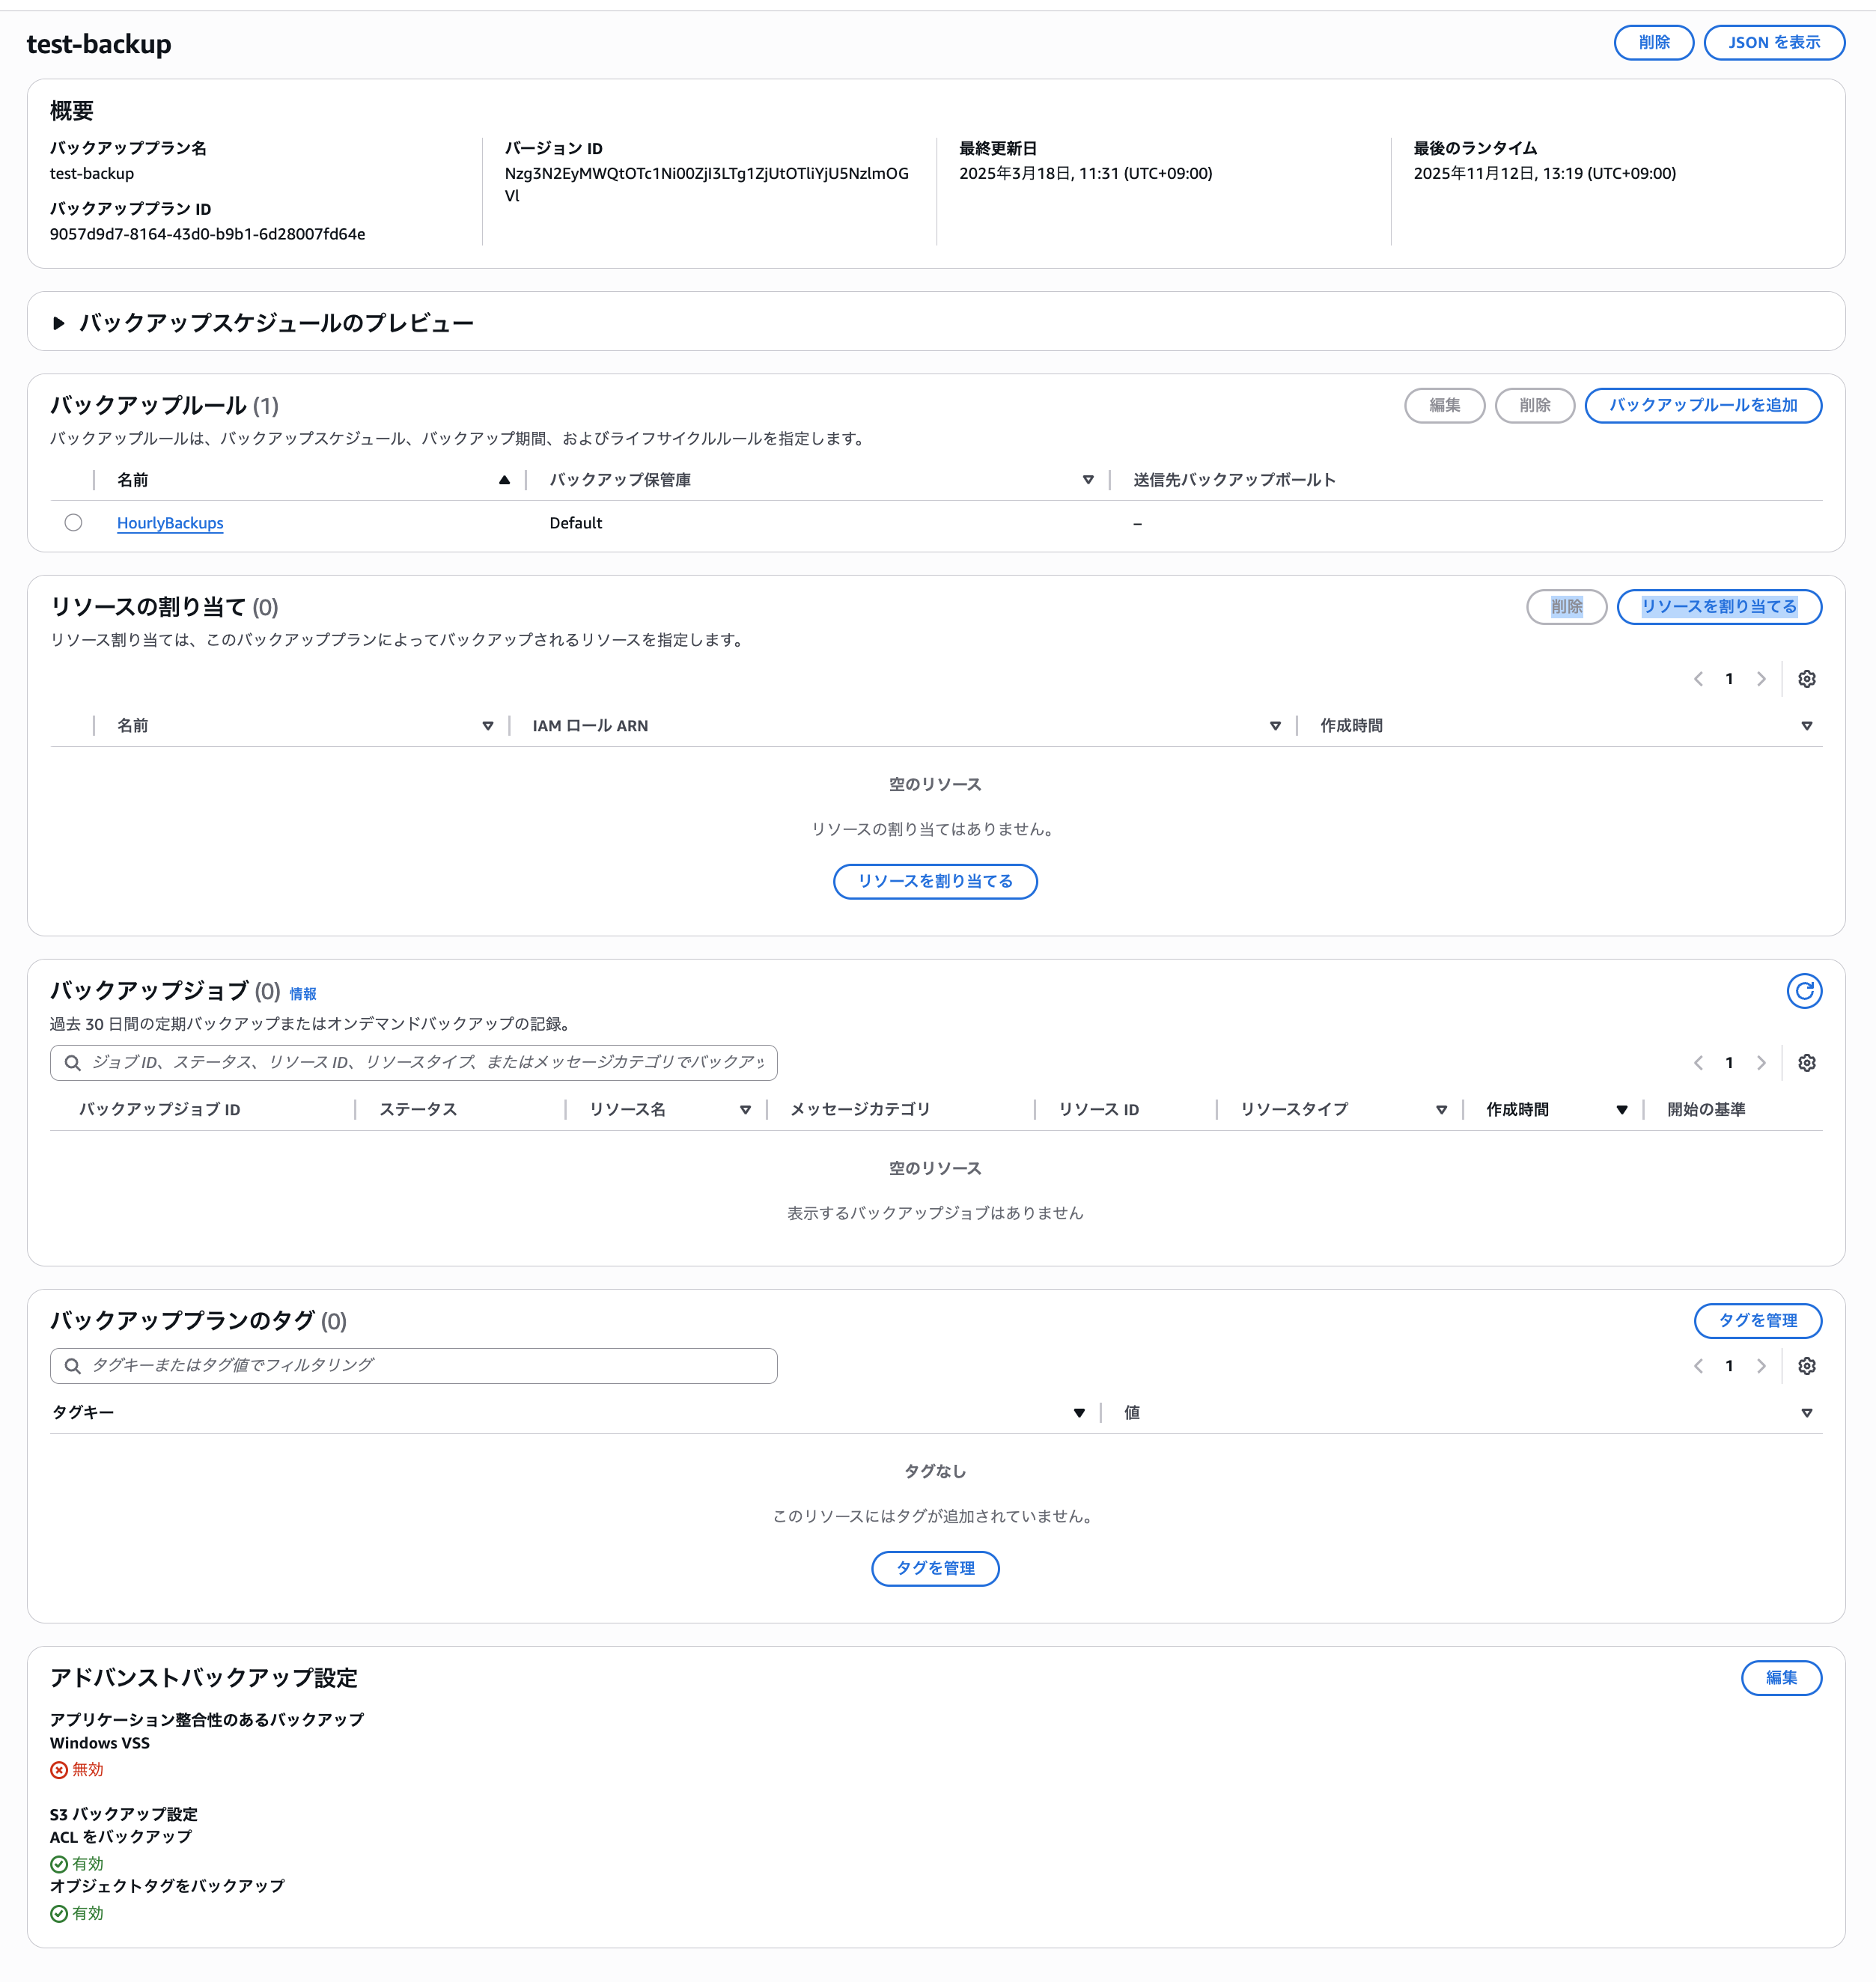Open resource assignments table settings gear
The width and height of the screenshot is (1876, 1982).
pyautogui.click(x=1806, y=679)
